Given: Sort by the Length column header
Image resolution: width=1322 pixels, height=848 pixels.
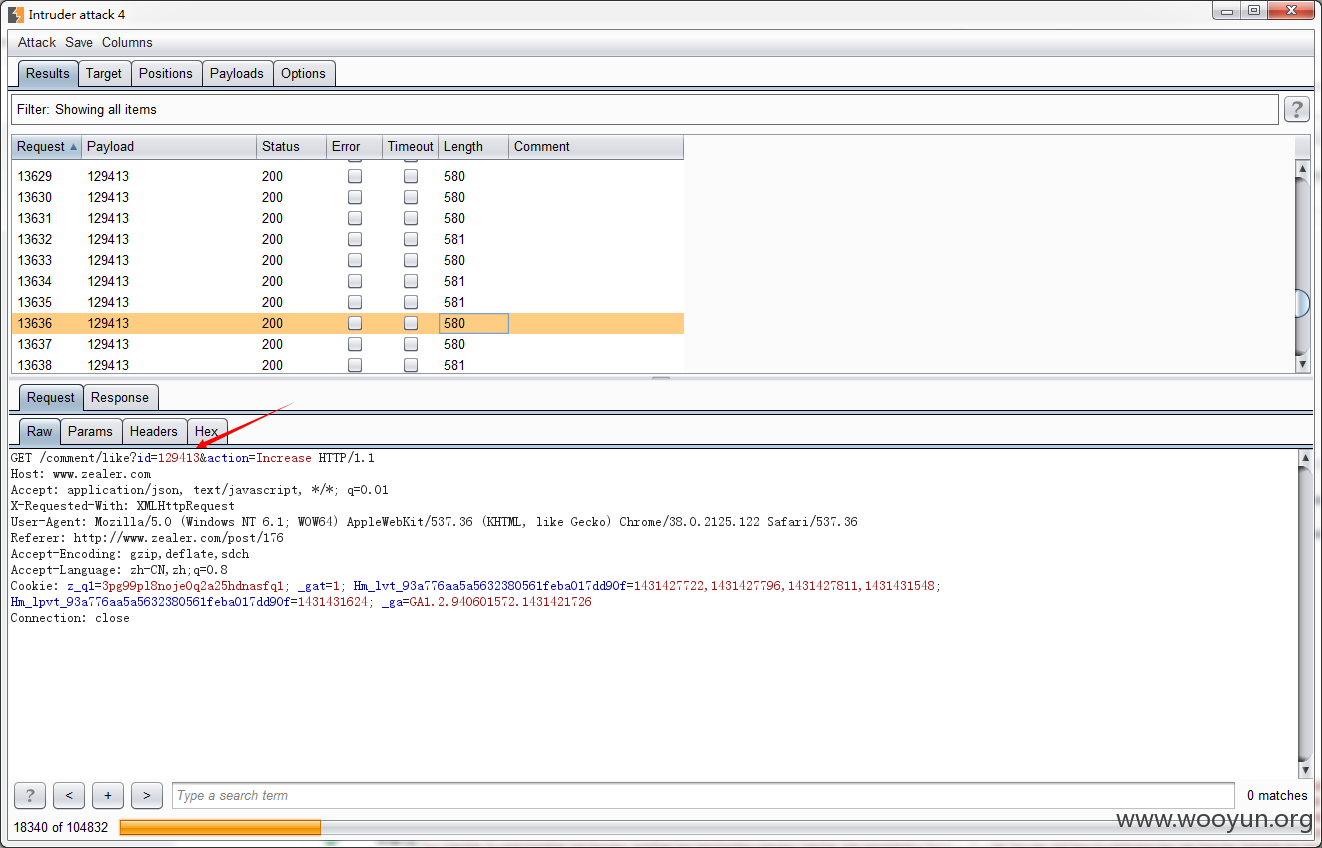Looking at the screenshot, I should (474, 146).
